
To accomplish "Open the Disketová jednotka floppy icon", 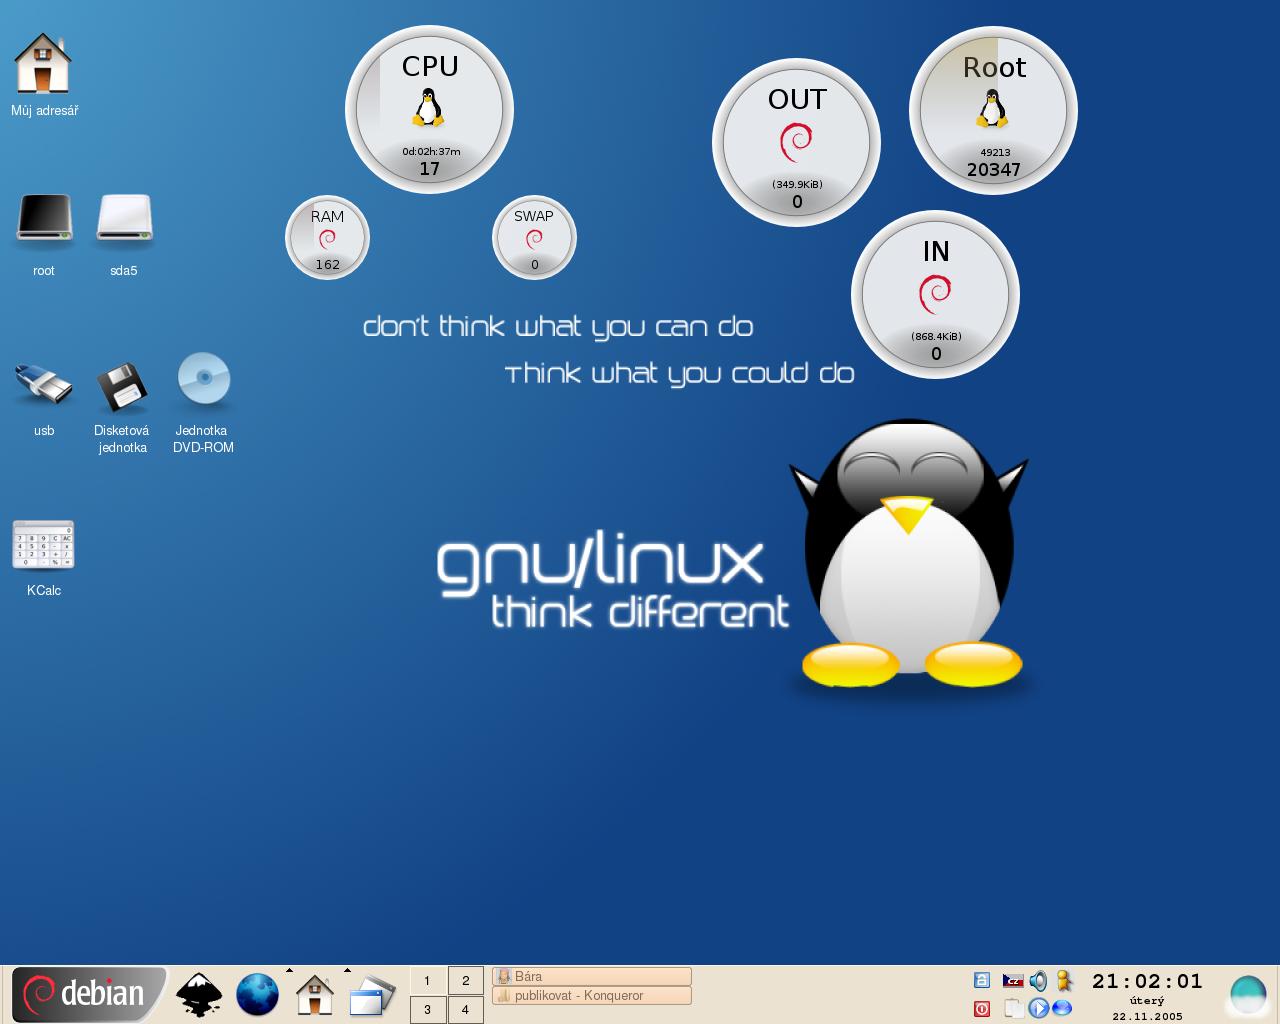I will [x=122, y=386].
